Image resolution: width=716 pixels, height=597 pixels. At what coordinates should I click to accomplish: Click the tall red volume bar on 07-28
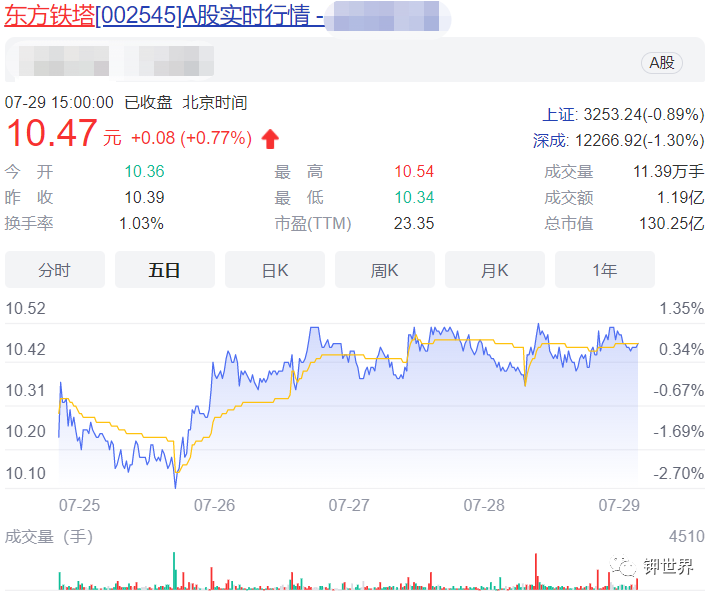[536, 571]
